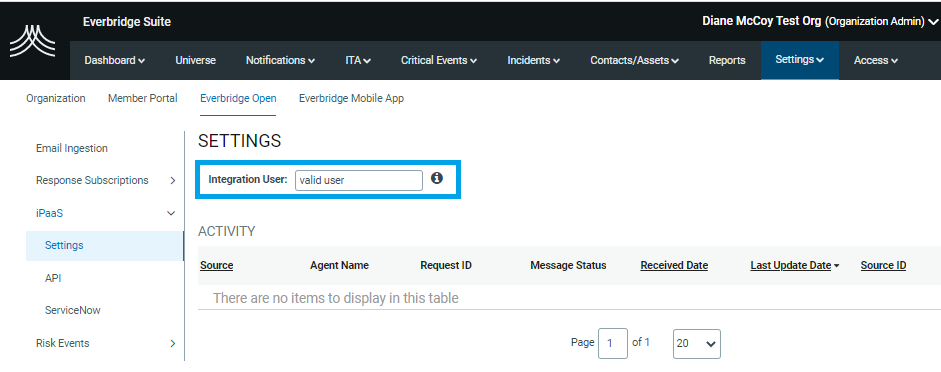
Task: Open the Settings menu in navbar
Action: 799,59
